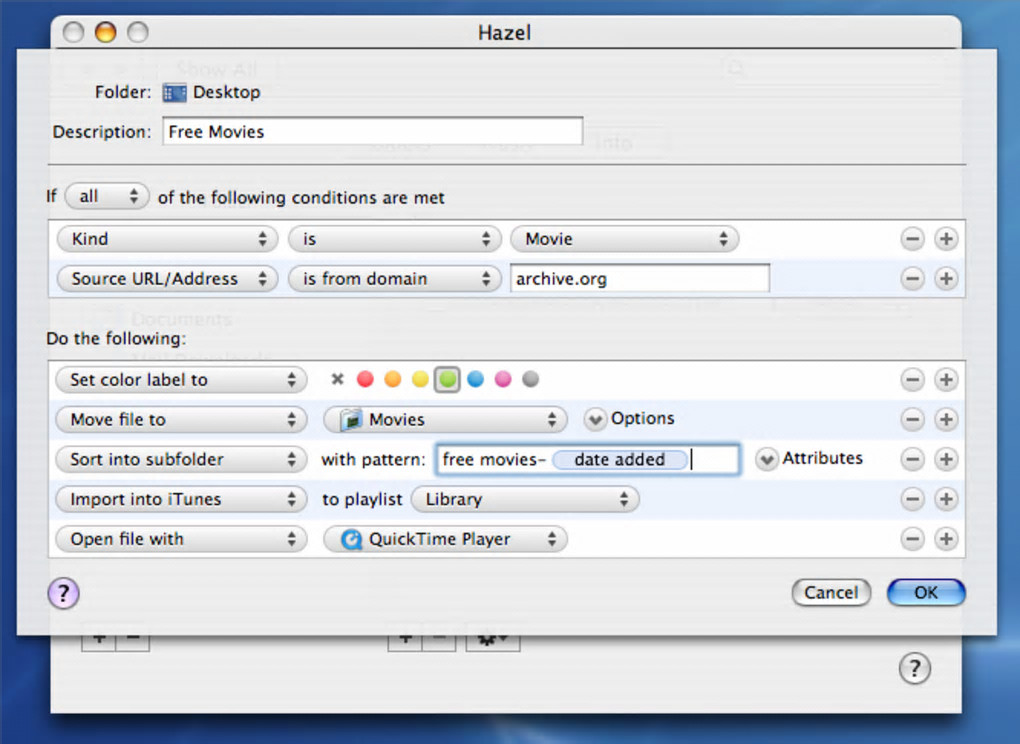Expand the Options disclosure for Move file
This screenshot has width=1020, height=744.
click(595, 419)
